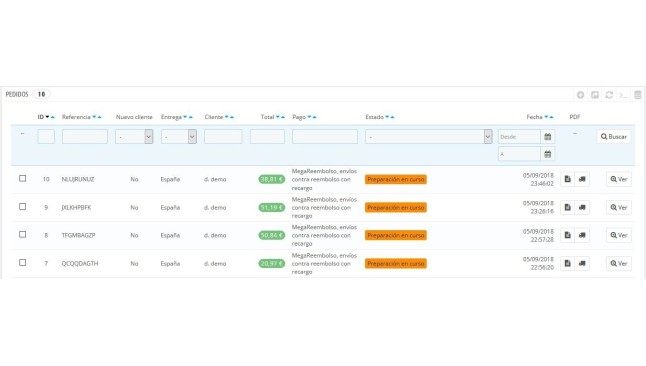This screenshot has width=646, height=366.
Task: Click reference JXLKHPBFK
Action: [x=76, y=207]
